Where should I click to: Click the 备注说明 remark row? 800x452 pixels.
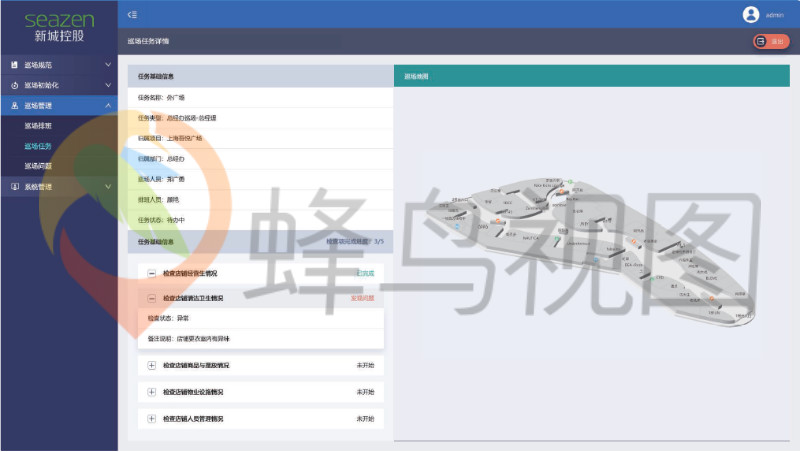click(x=261, y=339)
